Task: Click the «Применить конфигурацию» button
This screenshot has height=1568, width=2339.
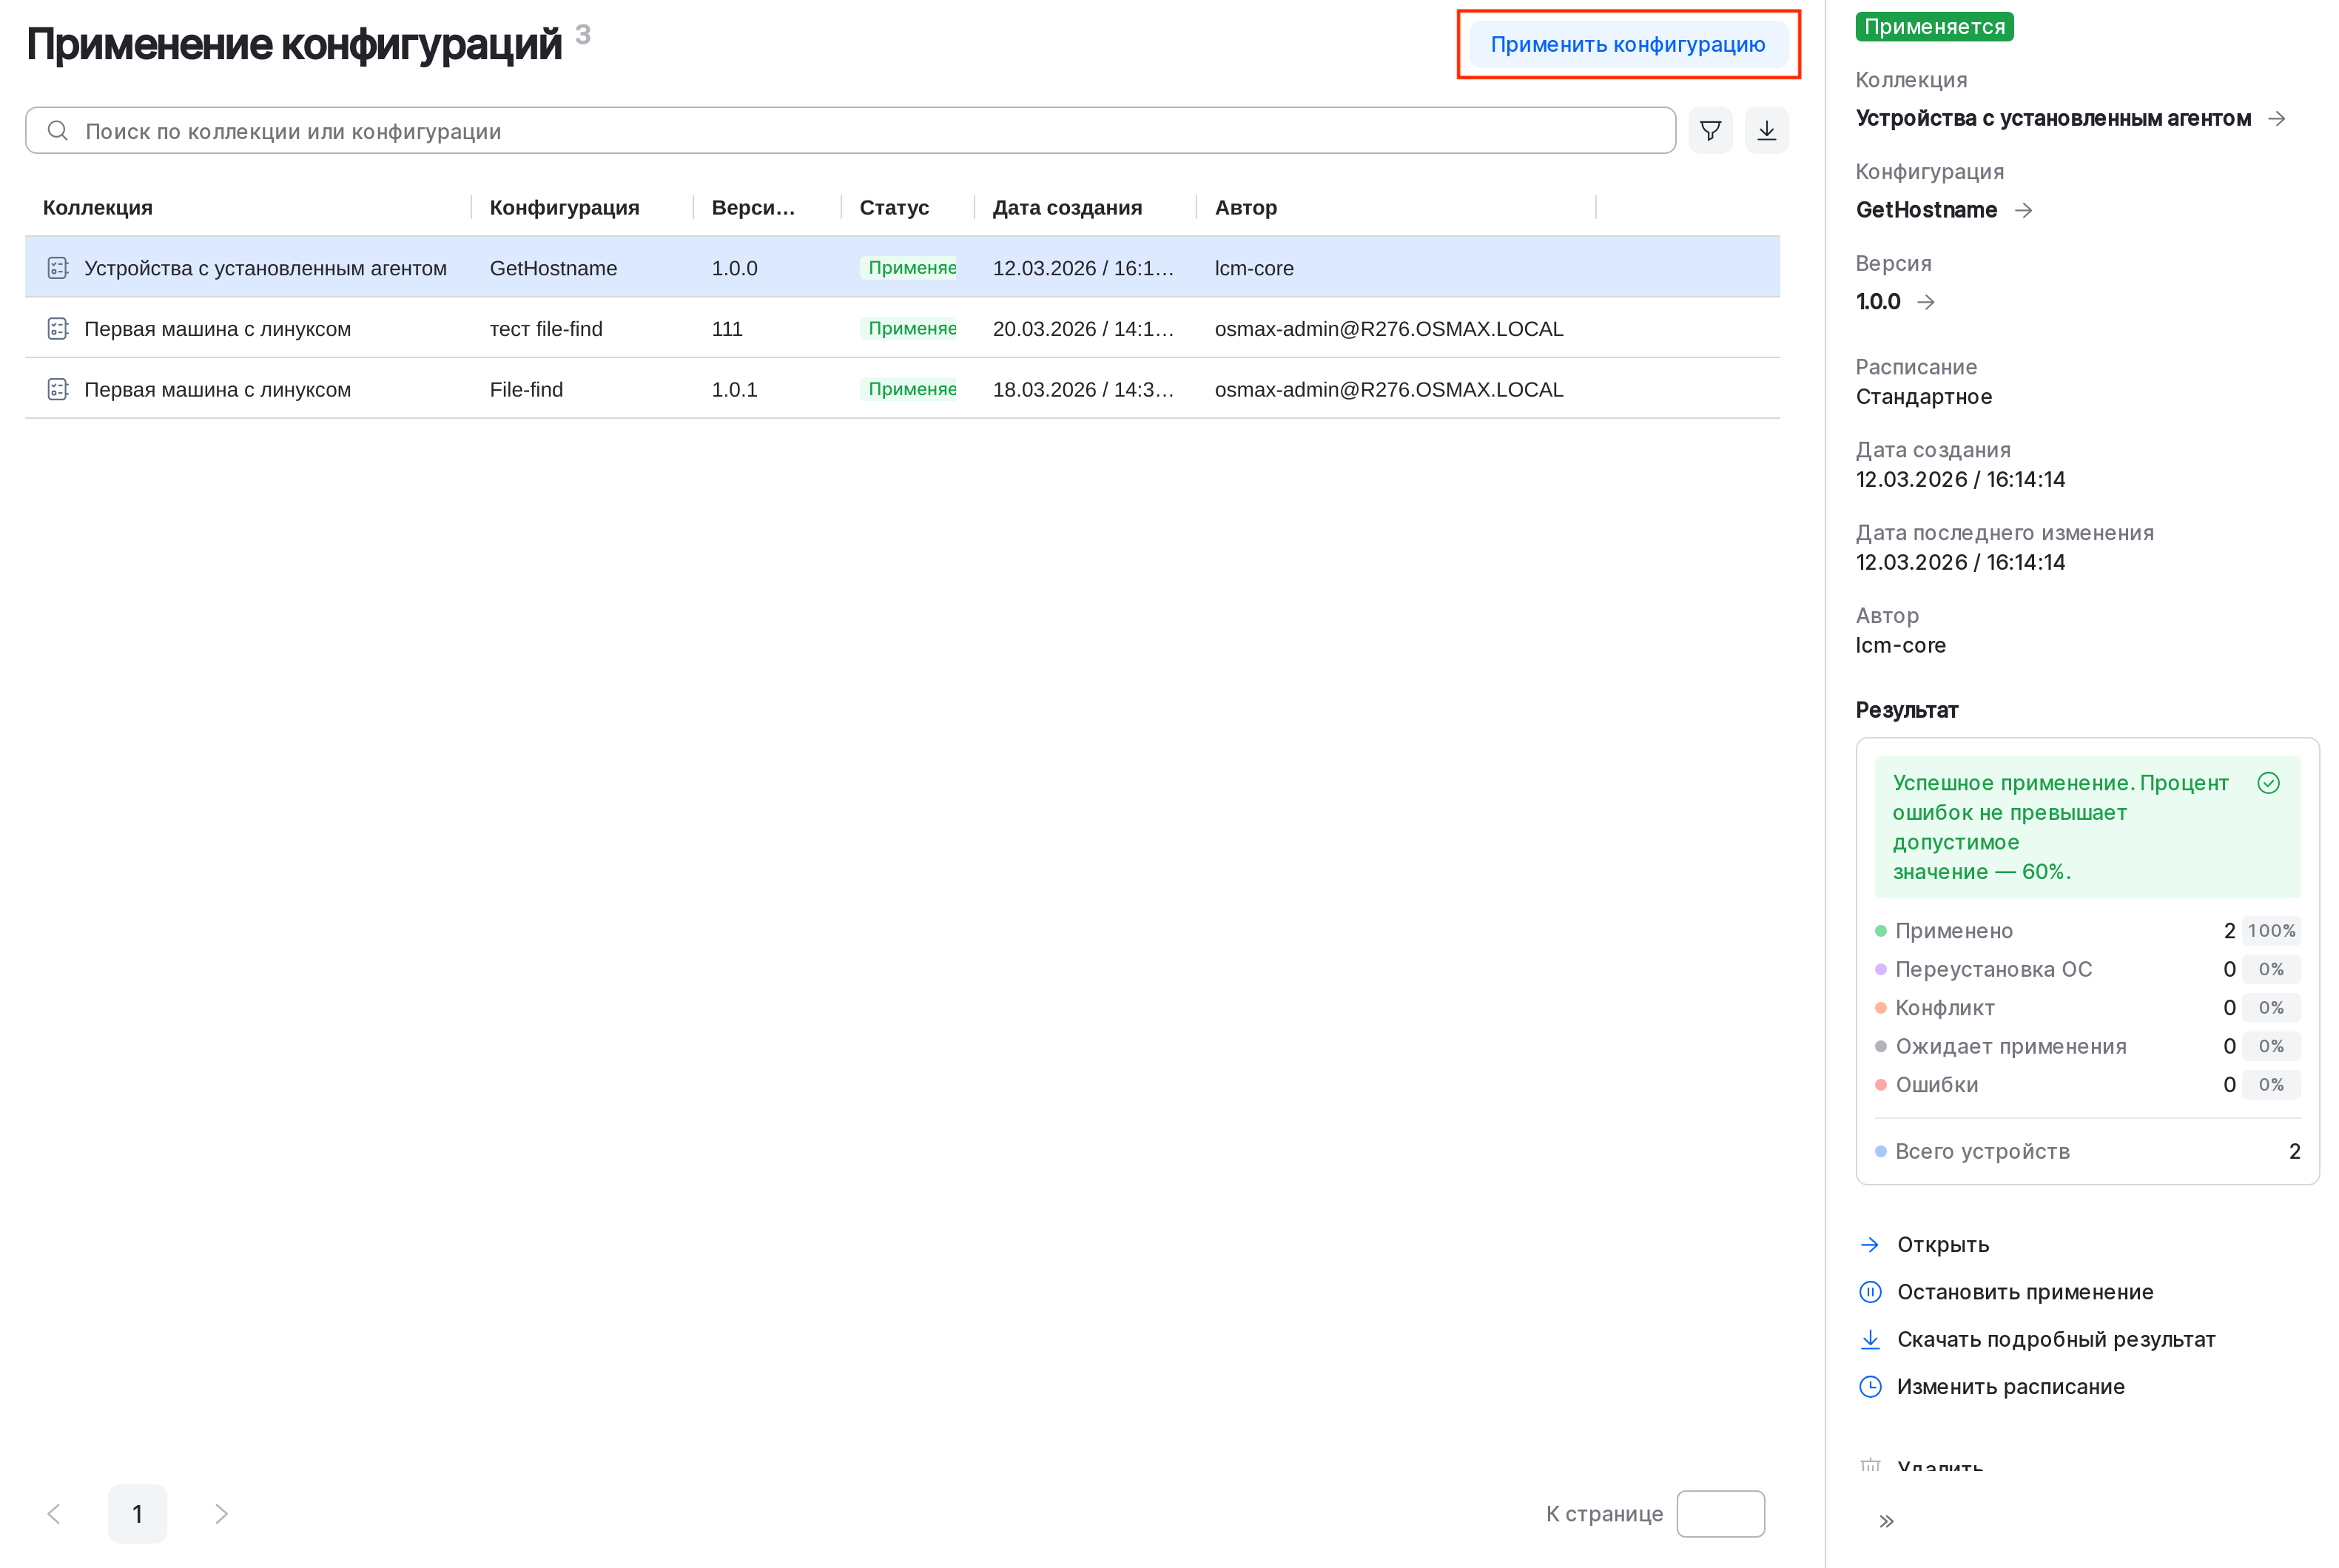Action: tap(1628, 44)
